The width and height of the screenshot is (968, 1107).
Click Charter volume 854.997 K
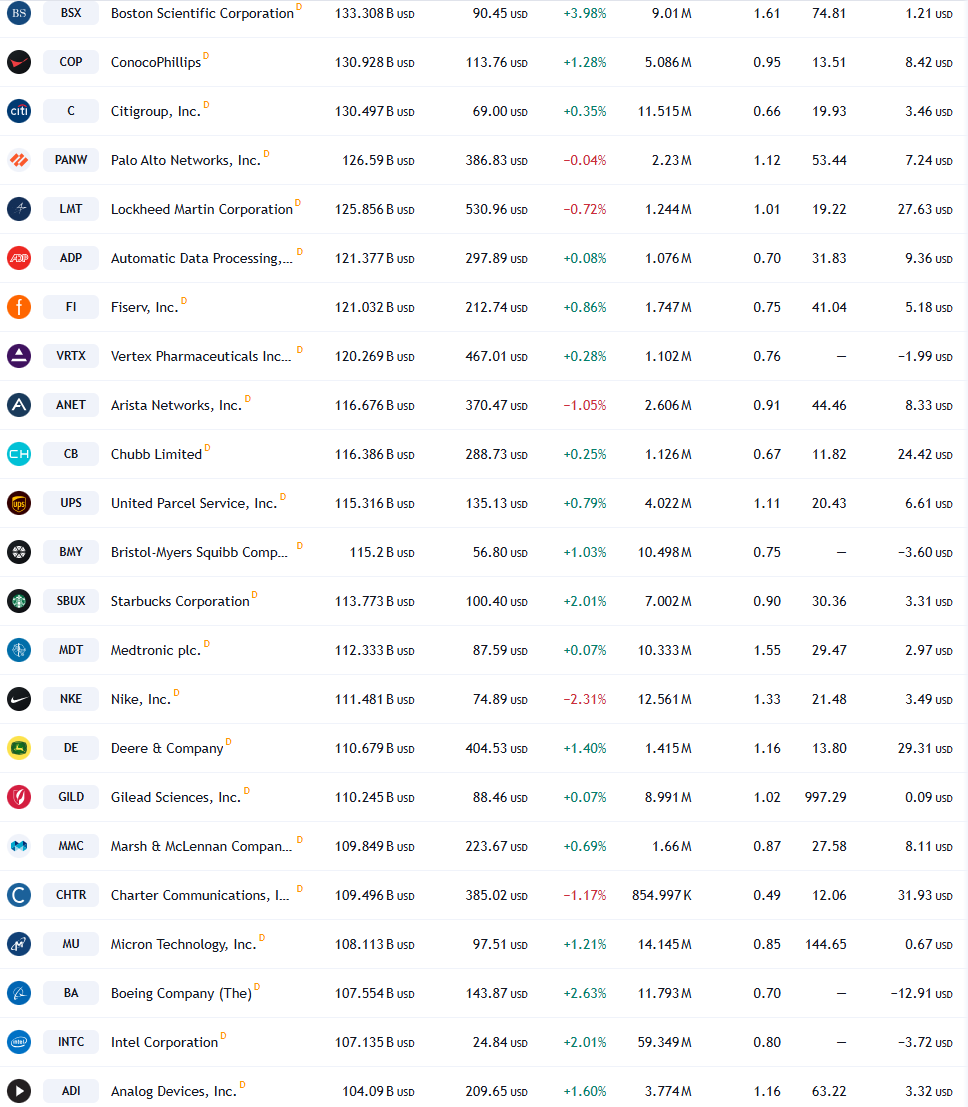[662, 895]
